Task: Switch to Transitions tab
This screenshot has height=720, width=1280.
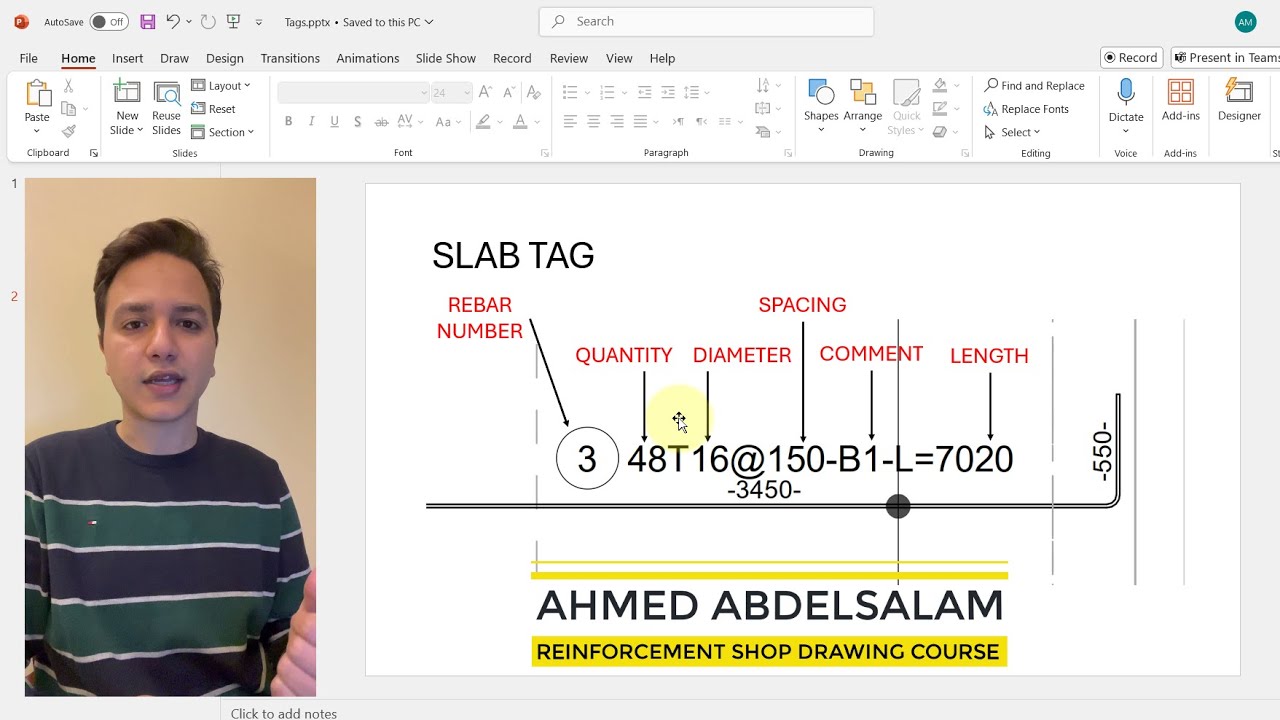Action: pyautogui.click(x=290, y=58)
